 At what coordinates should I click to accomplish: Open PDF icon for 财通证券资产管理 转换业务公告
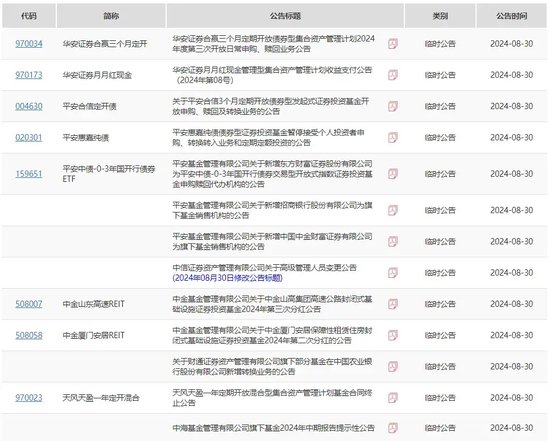pos(393,367)
